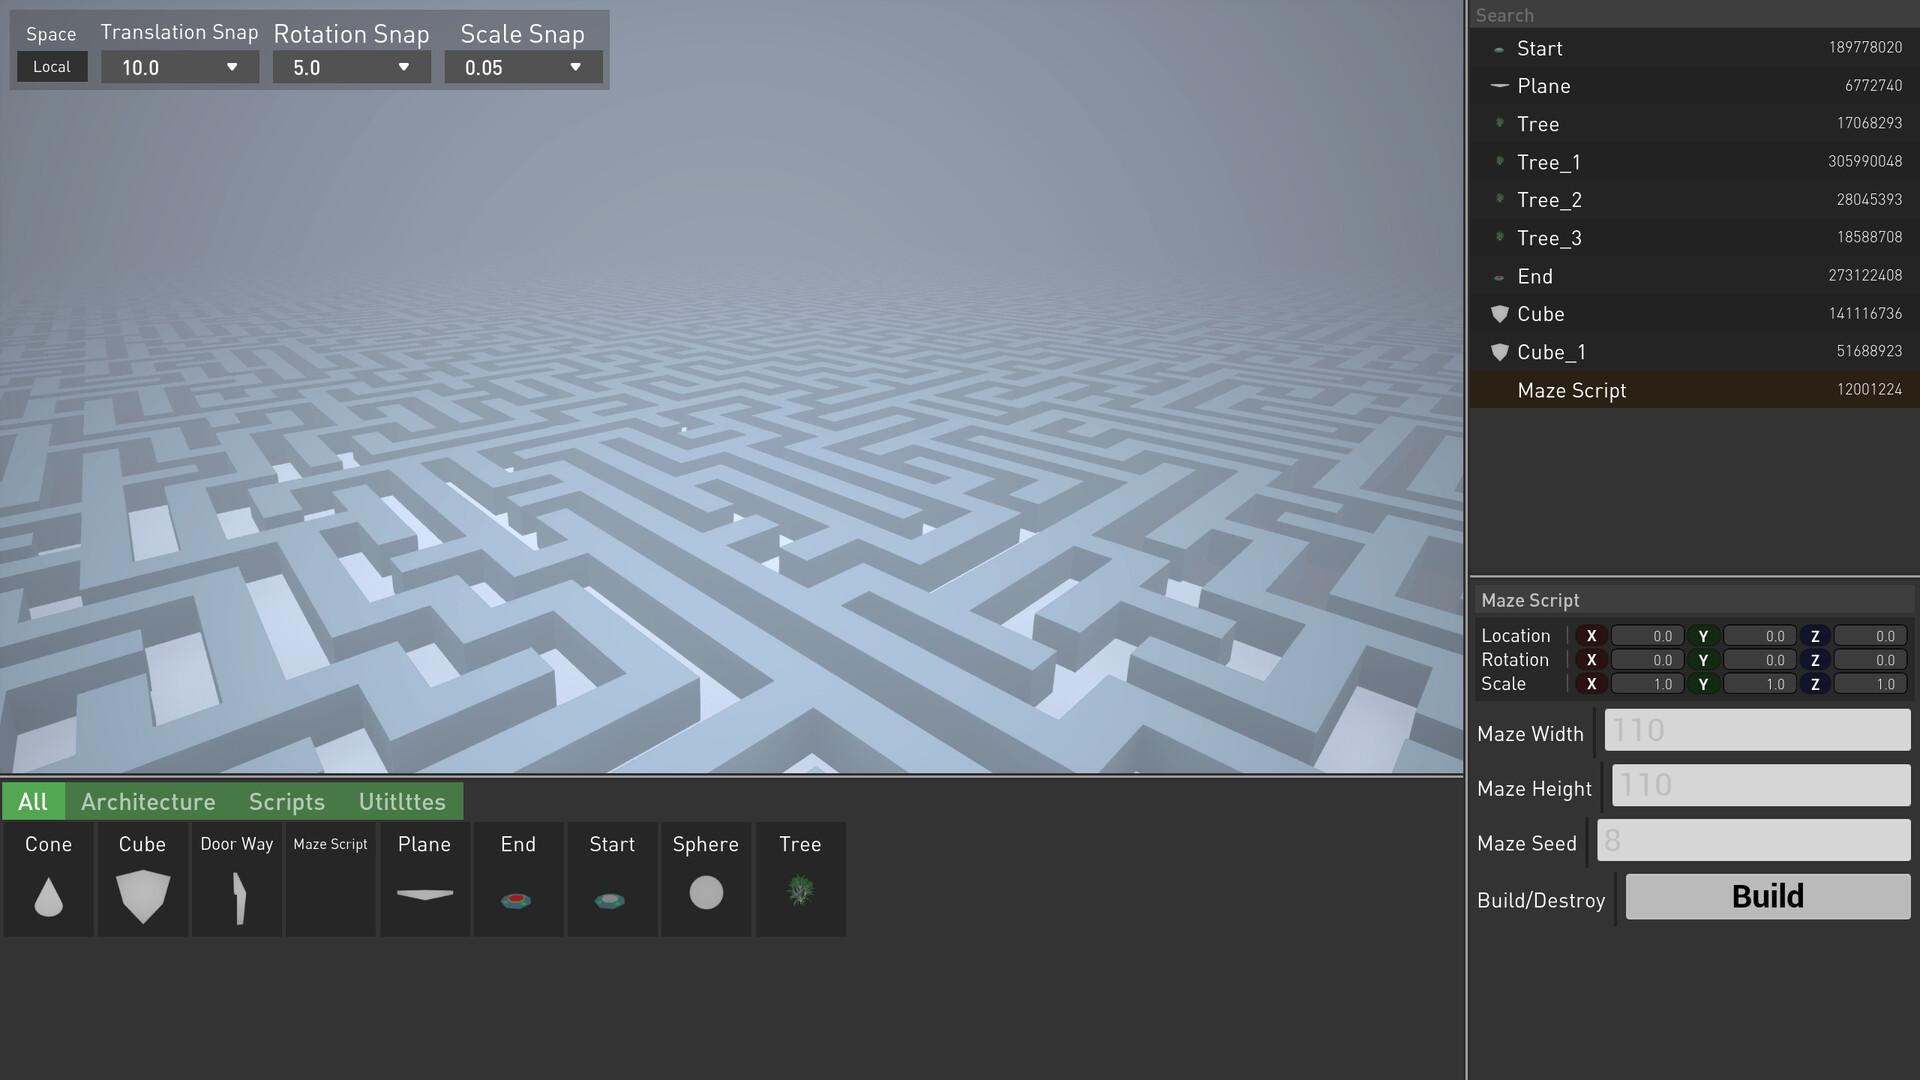Select the Maze Script asset tile
The image size is (1920, 1080).
tap(331, 879)
